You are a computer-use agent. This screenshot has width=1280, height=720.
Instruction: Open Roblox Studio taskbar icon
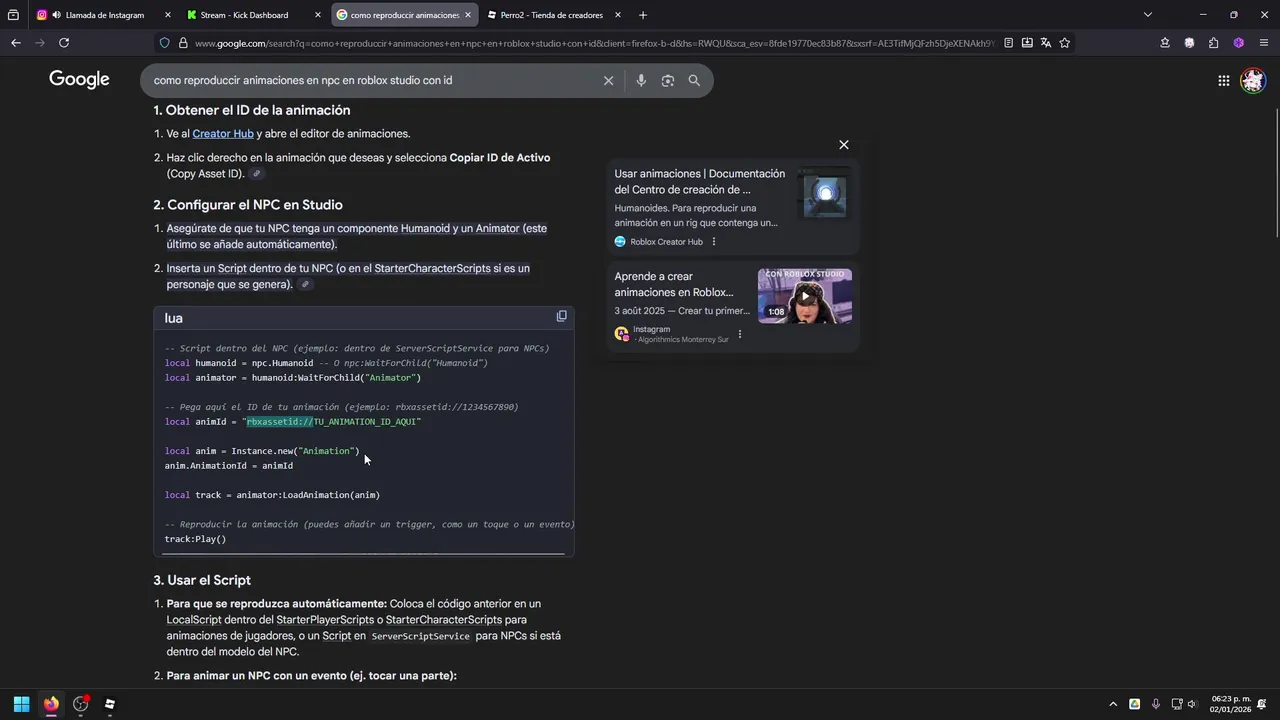(x=110, y=704)
